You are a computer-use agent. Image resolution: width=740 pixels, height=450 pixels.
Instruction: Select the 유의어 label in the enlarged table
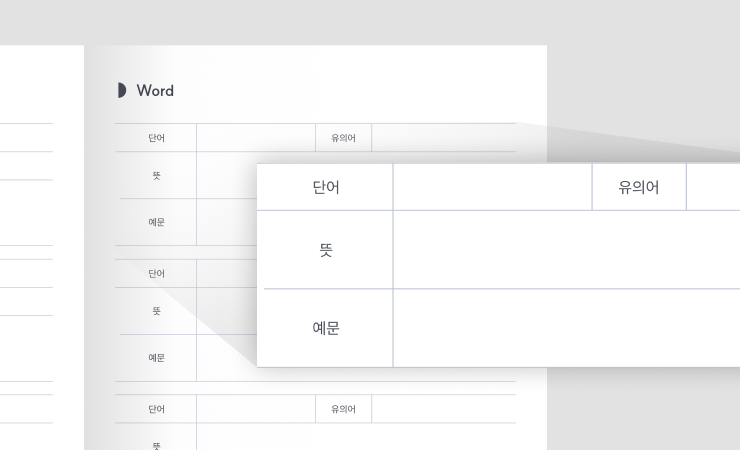pyautogui.click(x=639, y=187)
